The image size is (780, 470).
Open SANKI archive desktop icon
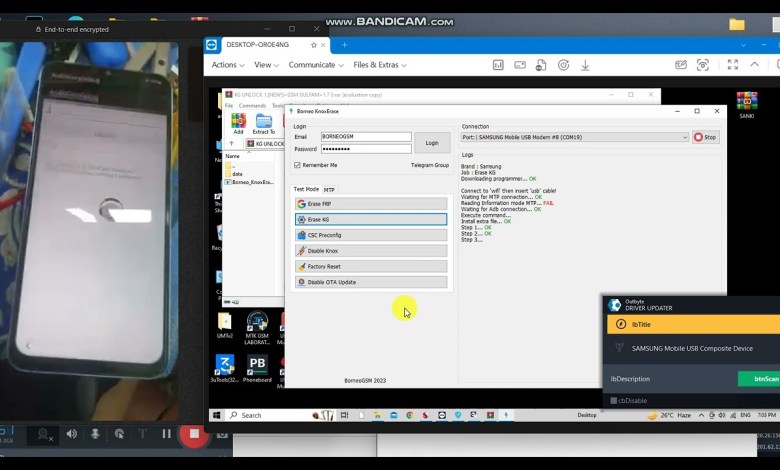(747, 105)
